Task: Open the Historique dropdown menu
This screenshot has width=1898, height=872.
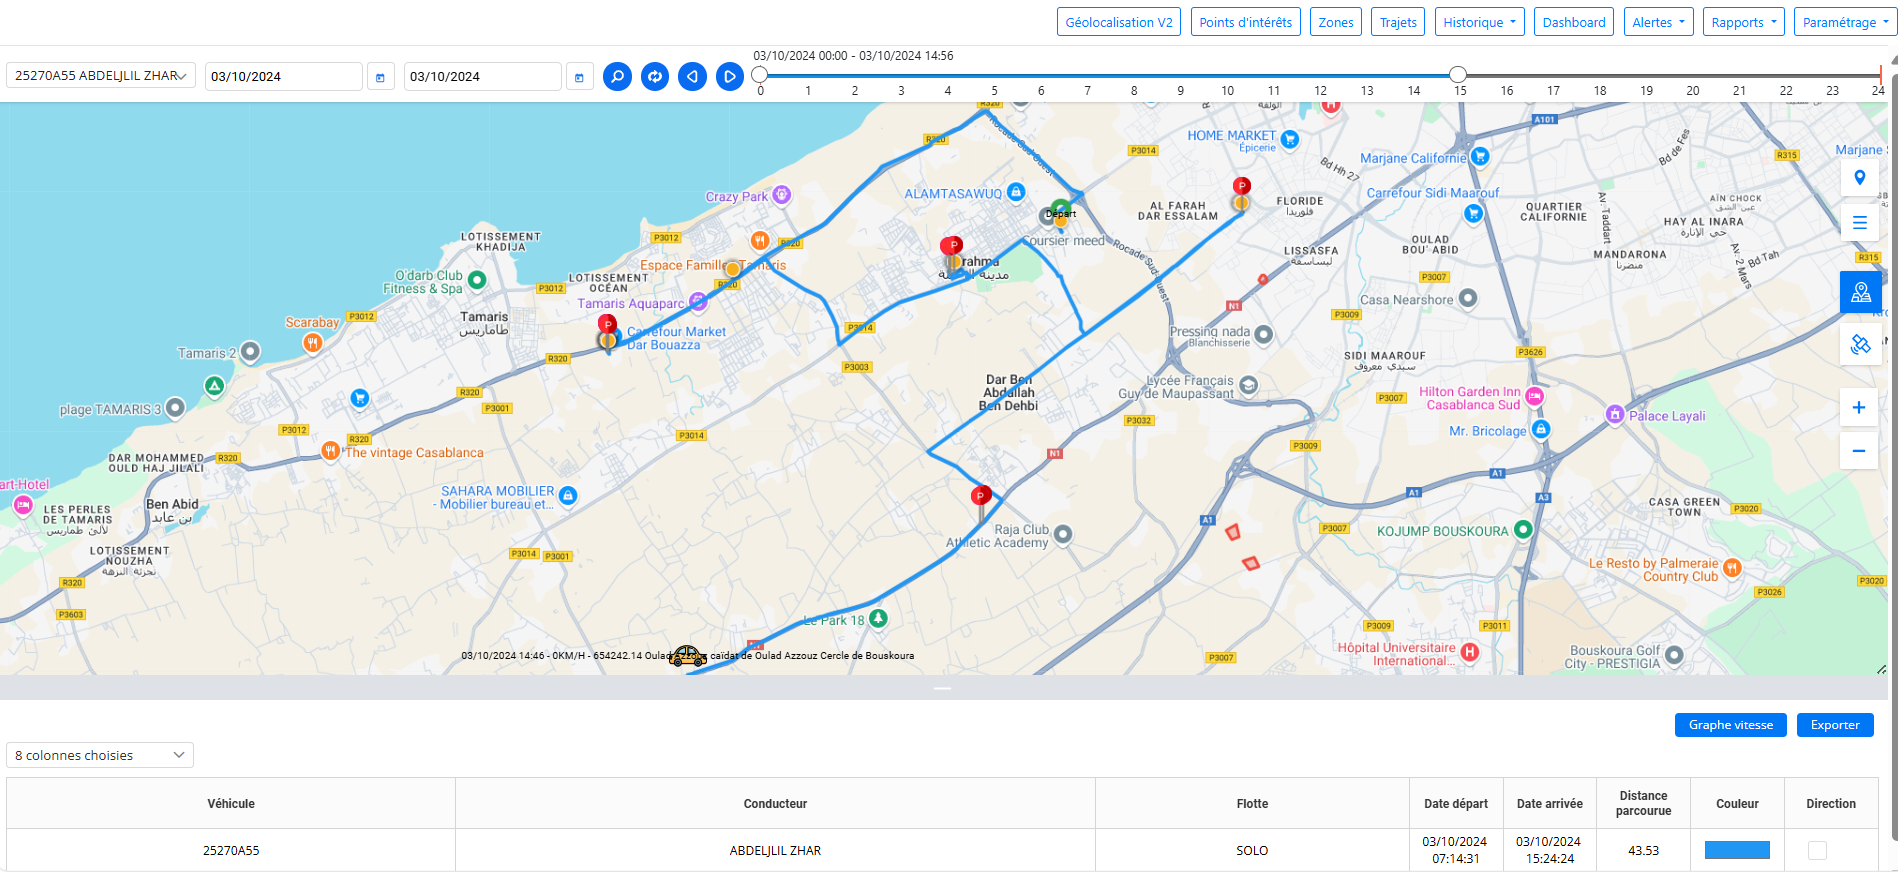Action: [x=1479, y=22]
